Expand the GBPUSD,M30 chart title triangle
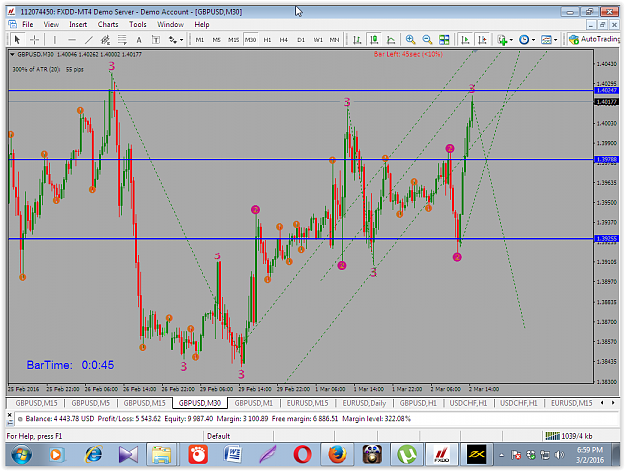The width and height of the screenshot is (625, 471). pos(12,54)
